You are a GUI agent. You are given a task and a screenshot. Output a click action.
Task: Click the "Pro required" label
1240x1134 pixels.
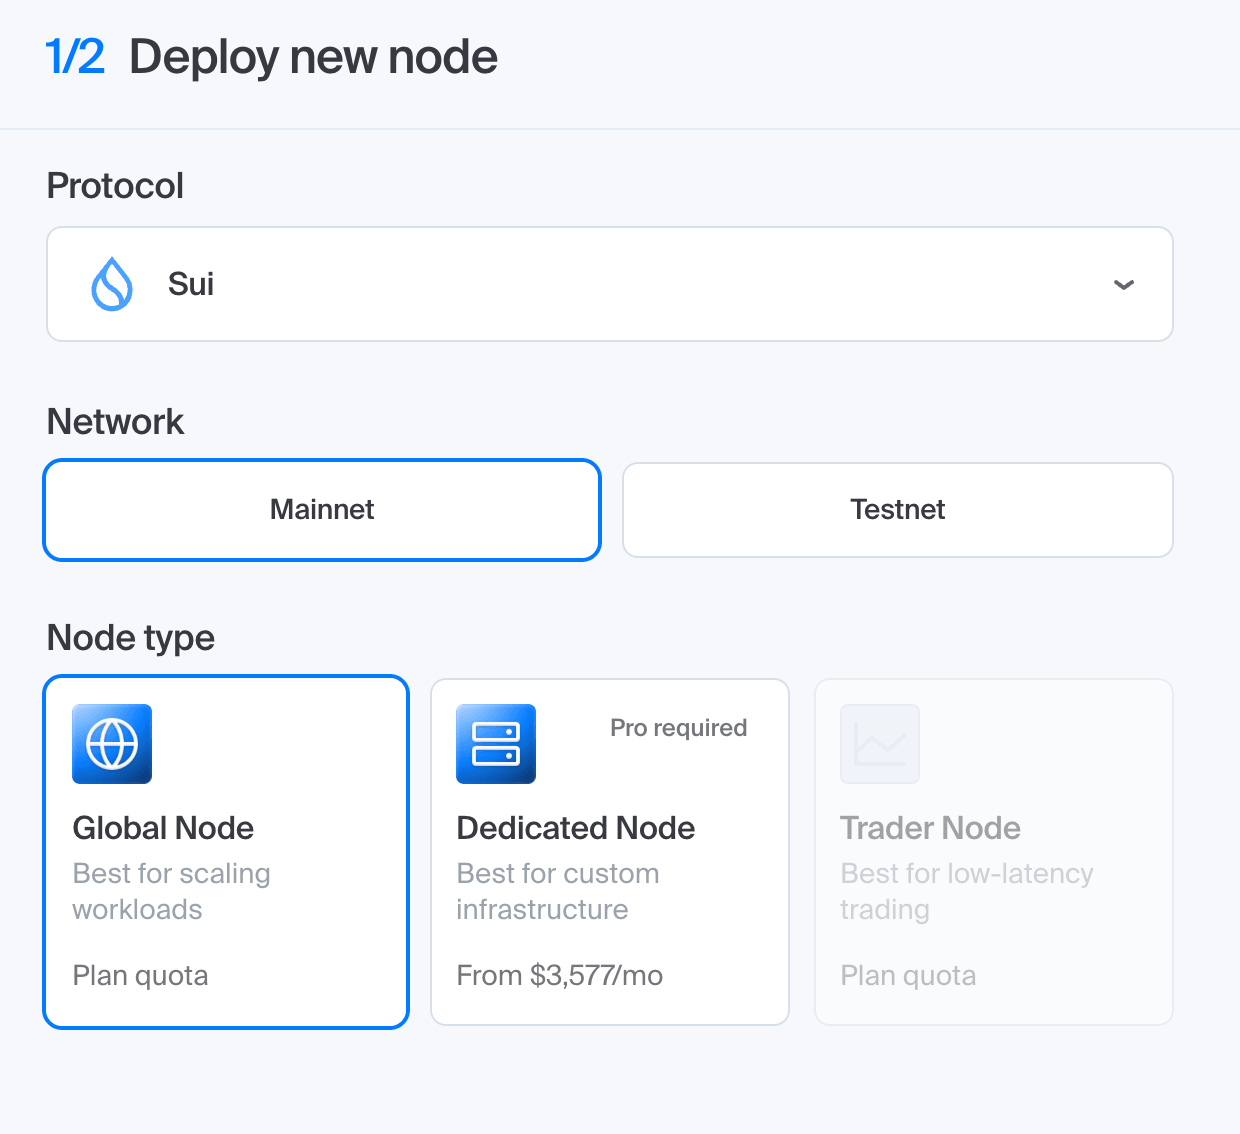click(679, 728)
